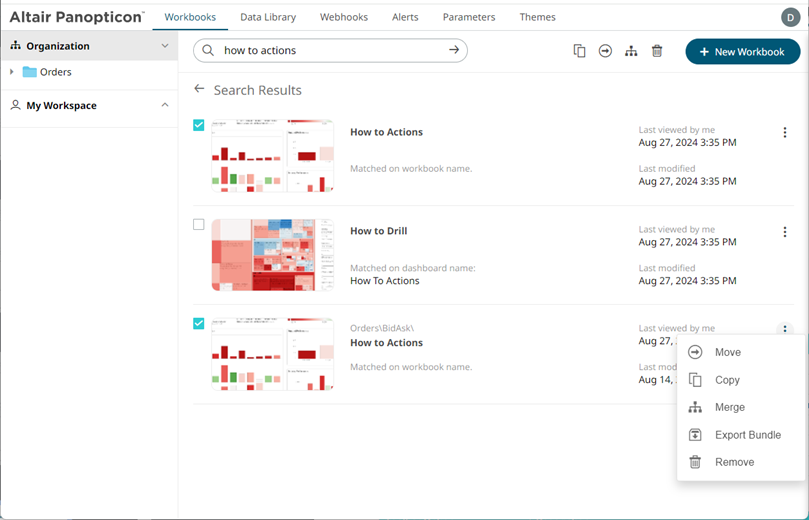809x520 pixels.
Task: Open options menu for How to Drill
Action: [785, 232]
